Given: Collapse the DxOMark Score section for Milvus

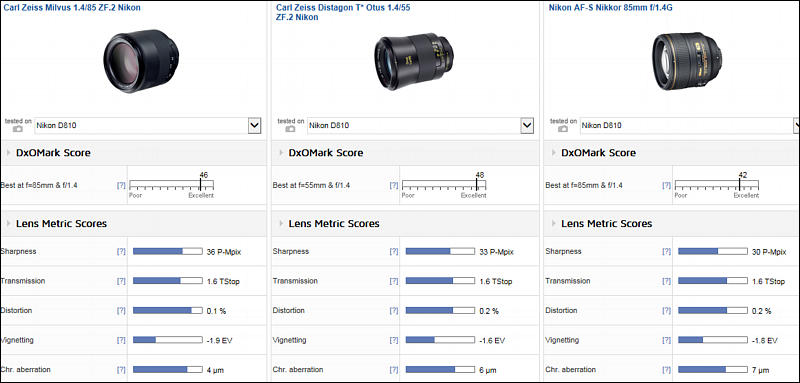Looking at the screenshot, I should [8, 153].
